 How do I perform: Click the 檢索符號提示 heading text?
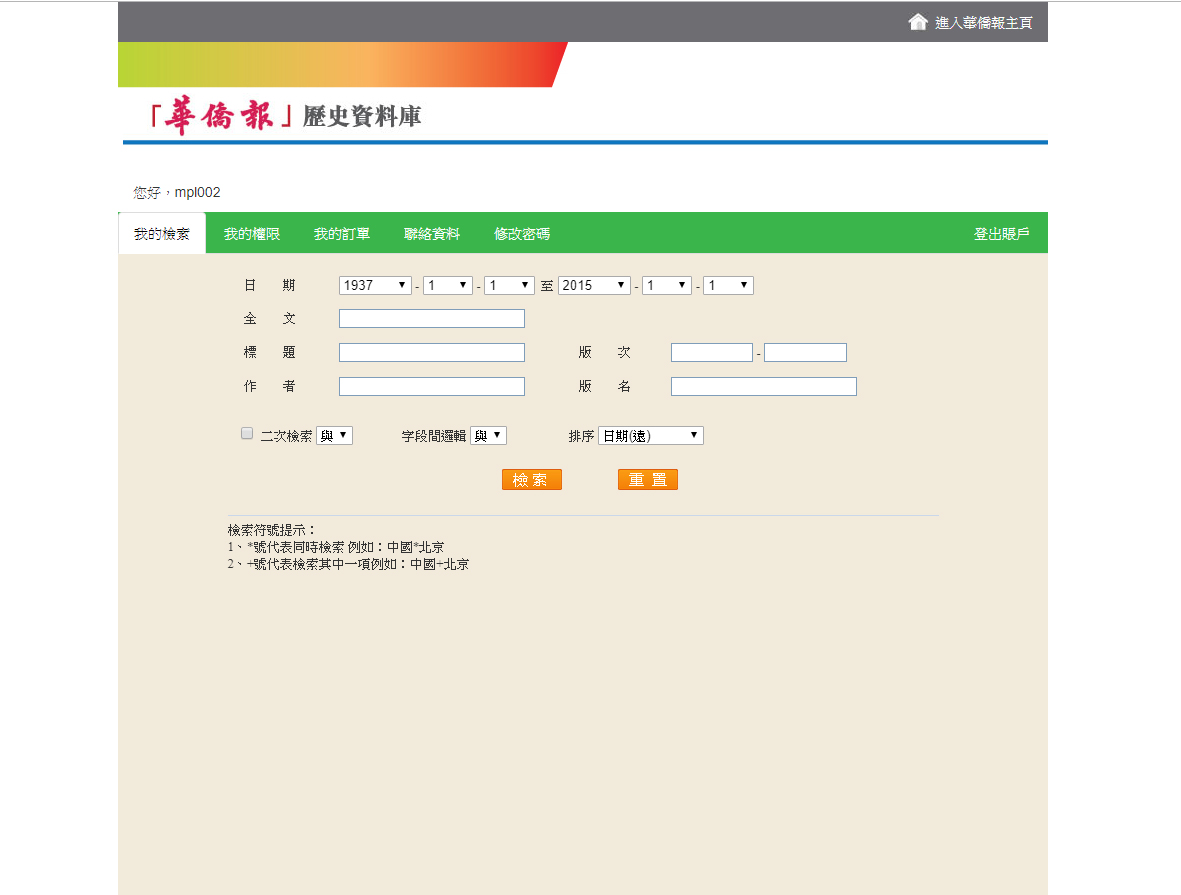coord(272,530)
